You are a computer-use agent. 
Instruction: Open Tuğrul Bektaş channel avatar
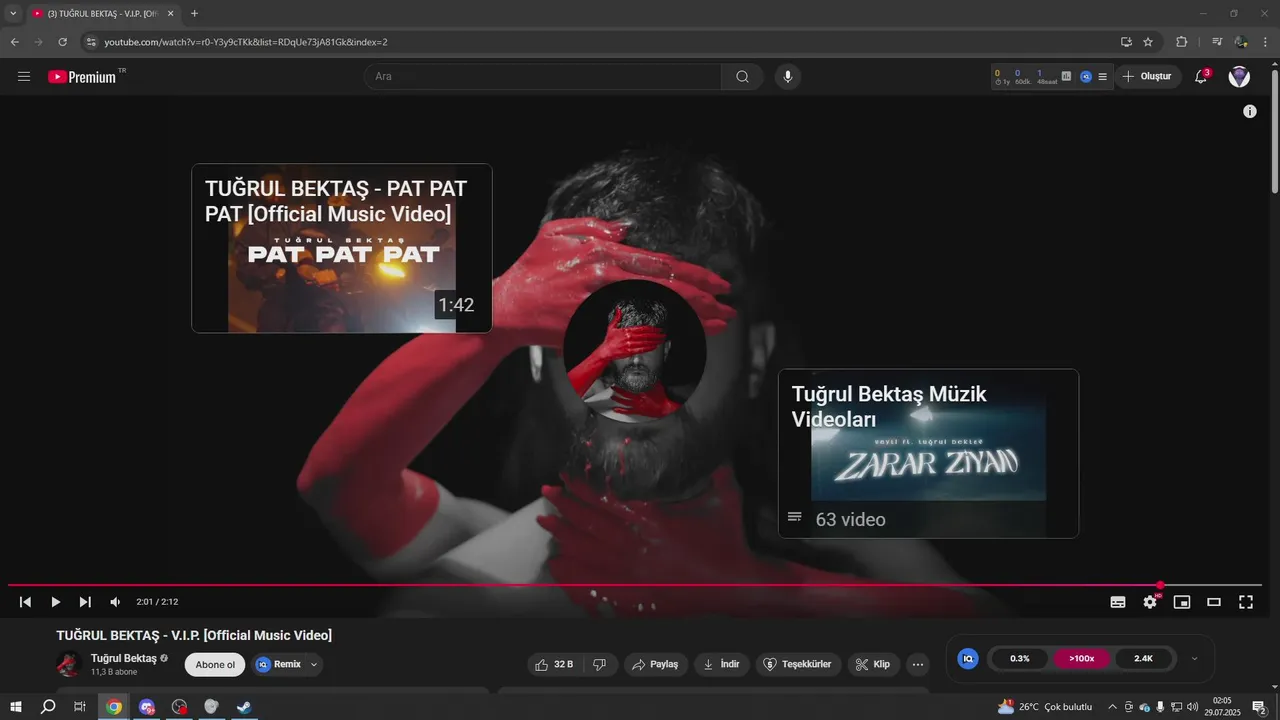coord(69,664)
